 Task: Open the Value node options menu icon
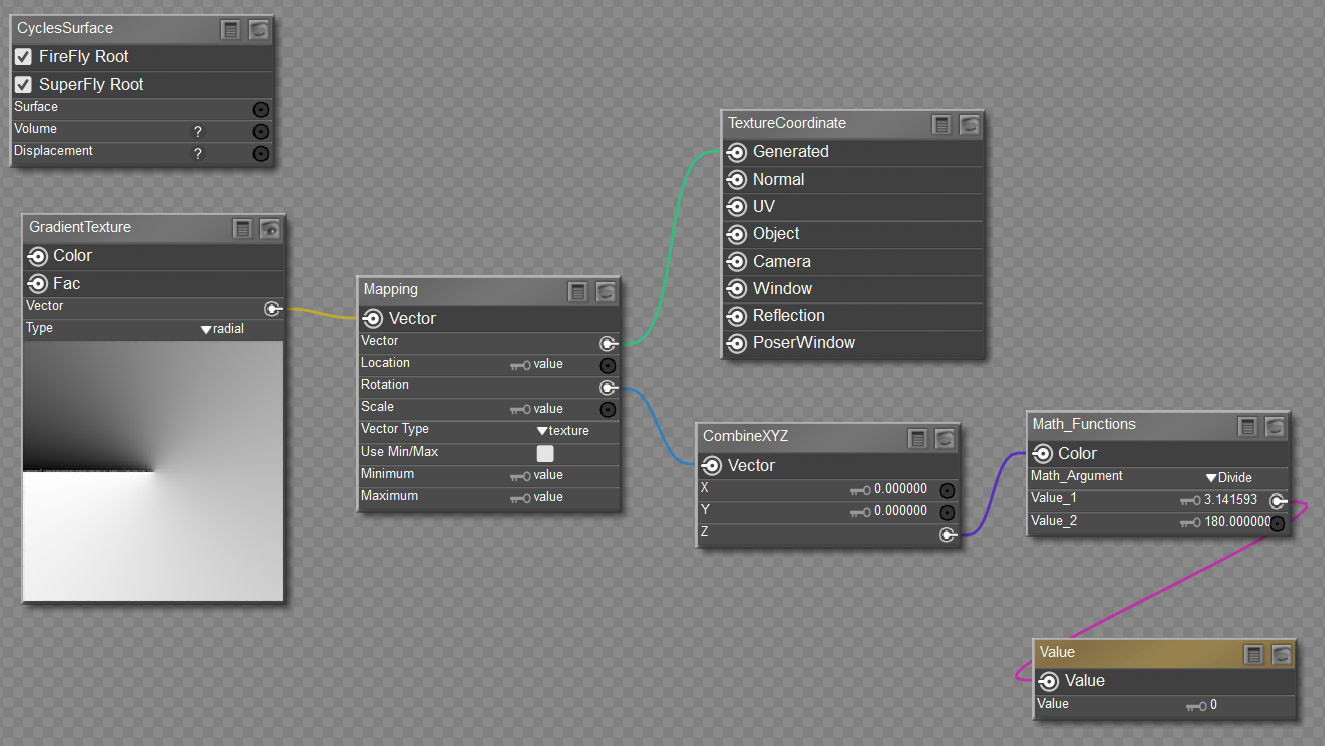(x=1253, y=654)
